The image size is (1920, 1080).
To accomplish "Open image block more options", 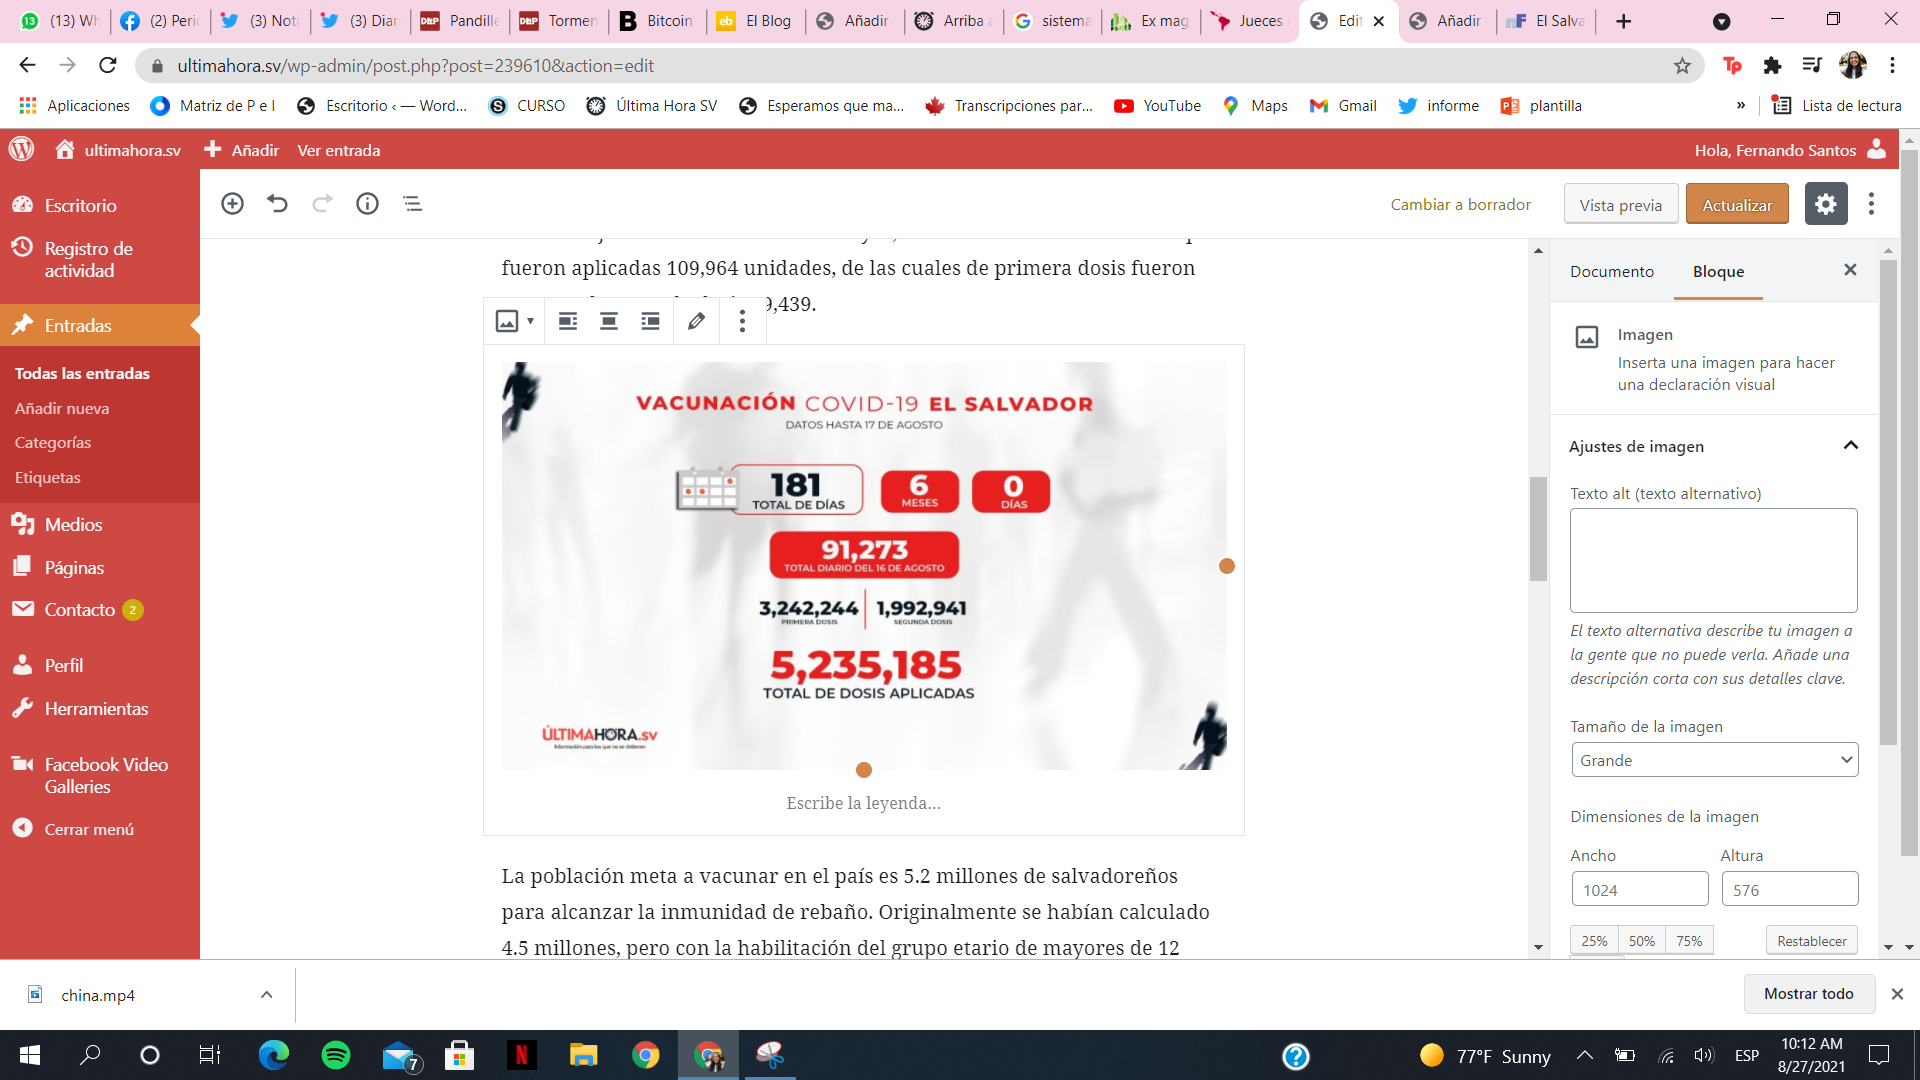I will tap(742, 321).
